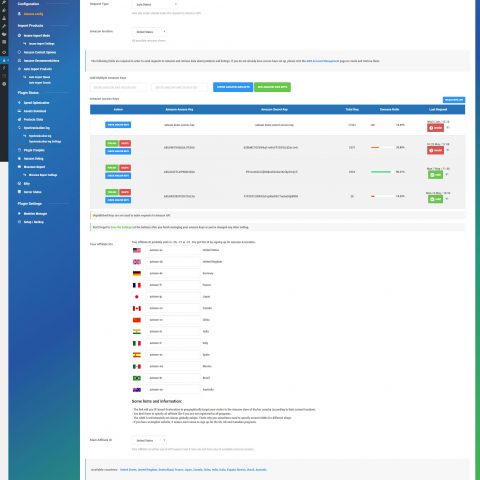
Task: Open the Amazon config menu item
Action: click(x=33, y=14)
